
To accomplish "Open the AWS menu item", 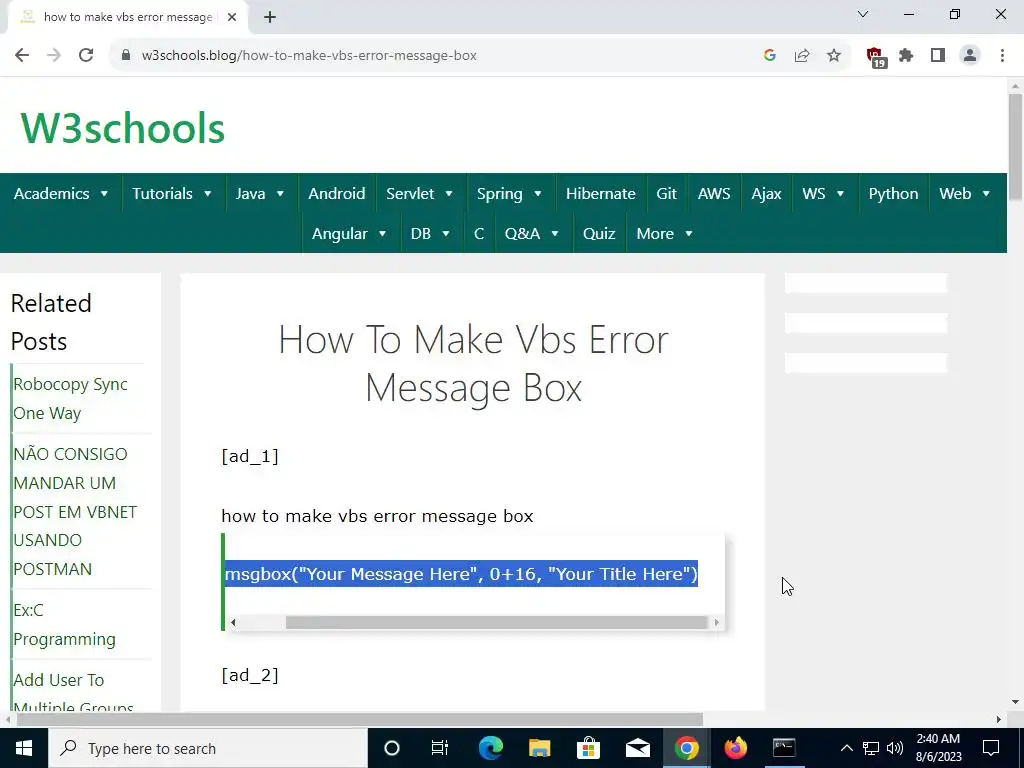I will tap(714, 193).
